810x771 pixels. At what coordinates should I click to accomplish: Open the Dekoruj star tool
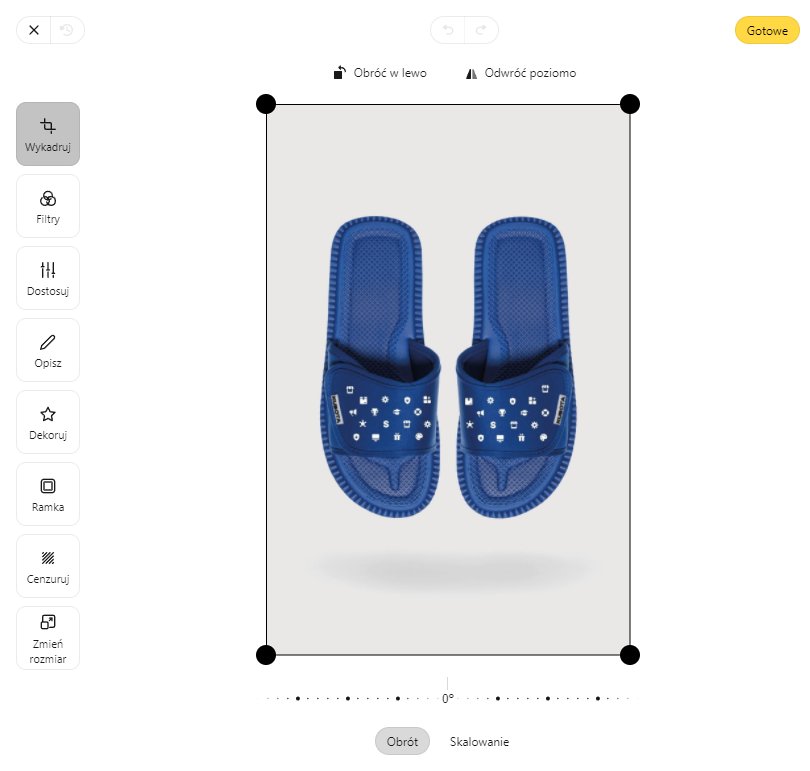48,422
